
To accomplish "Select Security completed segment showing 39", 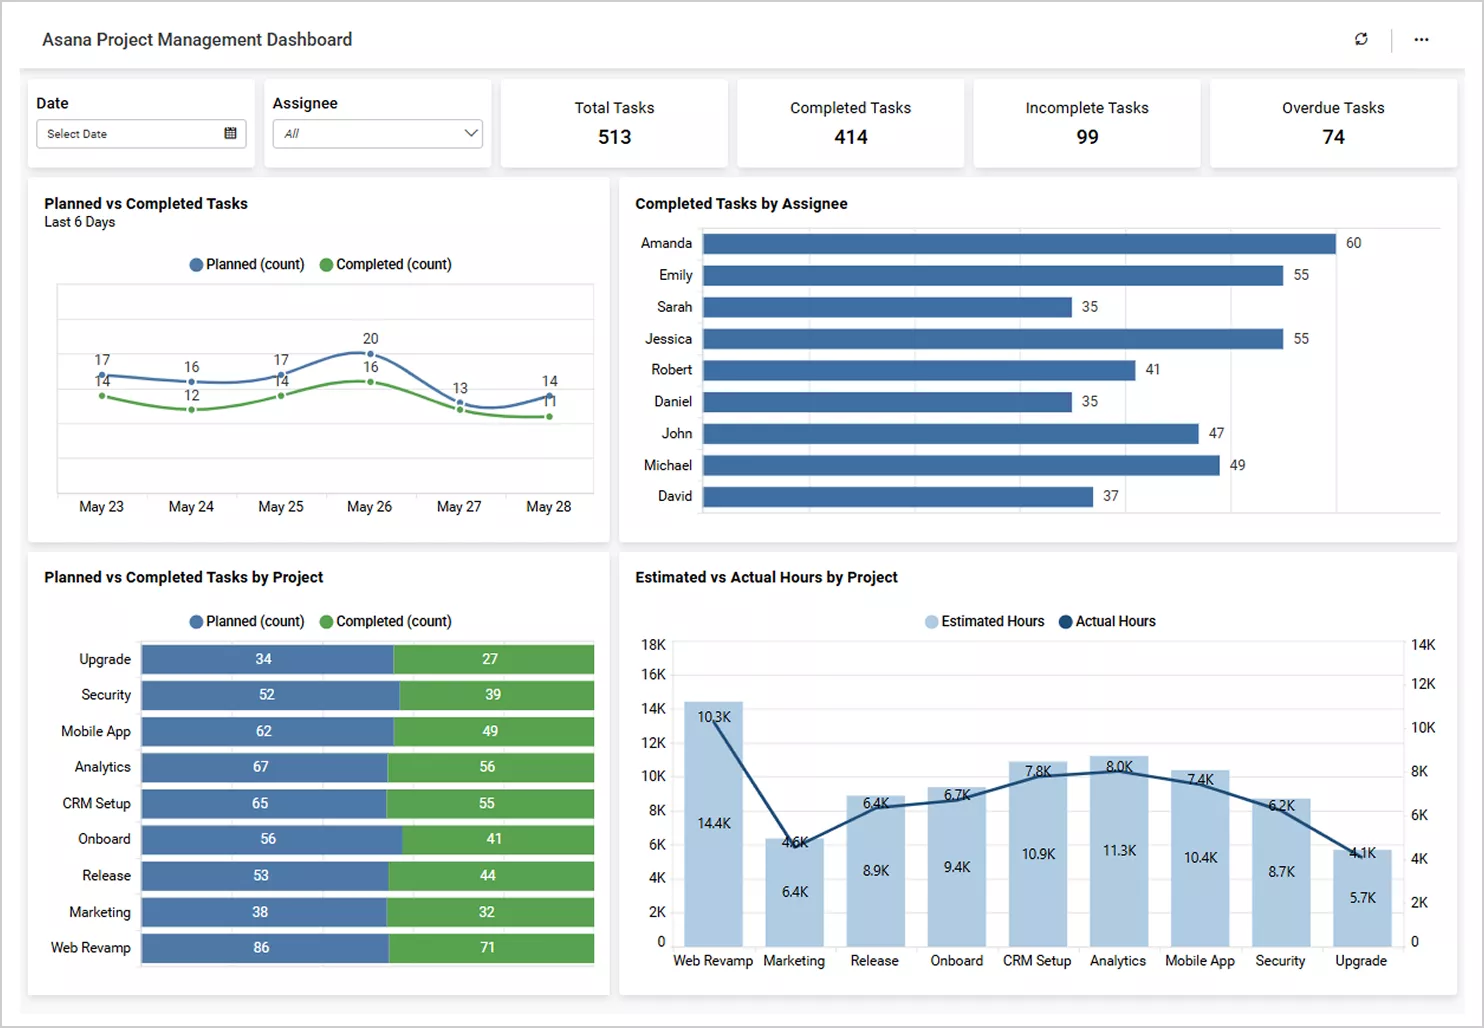I will [x=496, y=695].
